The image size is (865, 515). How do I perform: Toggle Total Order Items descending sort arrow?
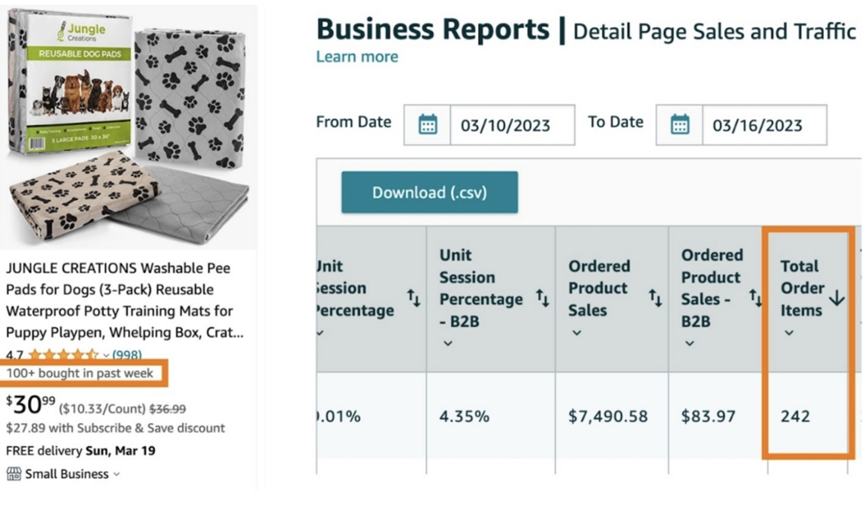pos(837,298)
